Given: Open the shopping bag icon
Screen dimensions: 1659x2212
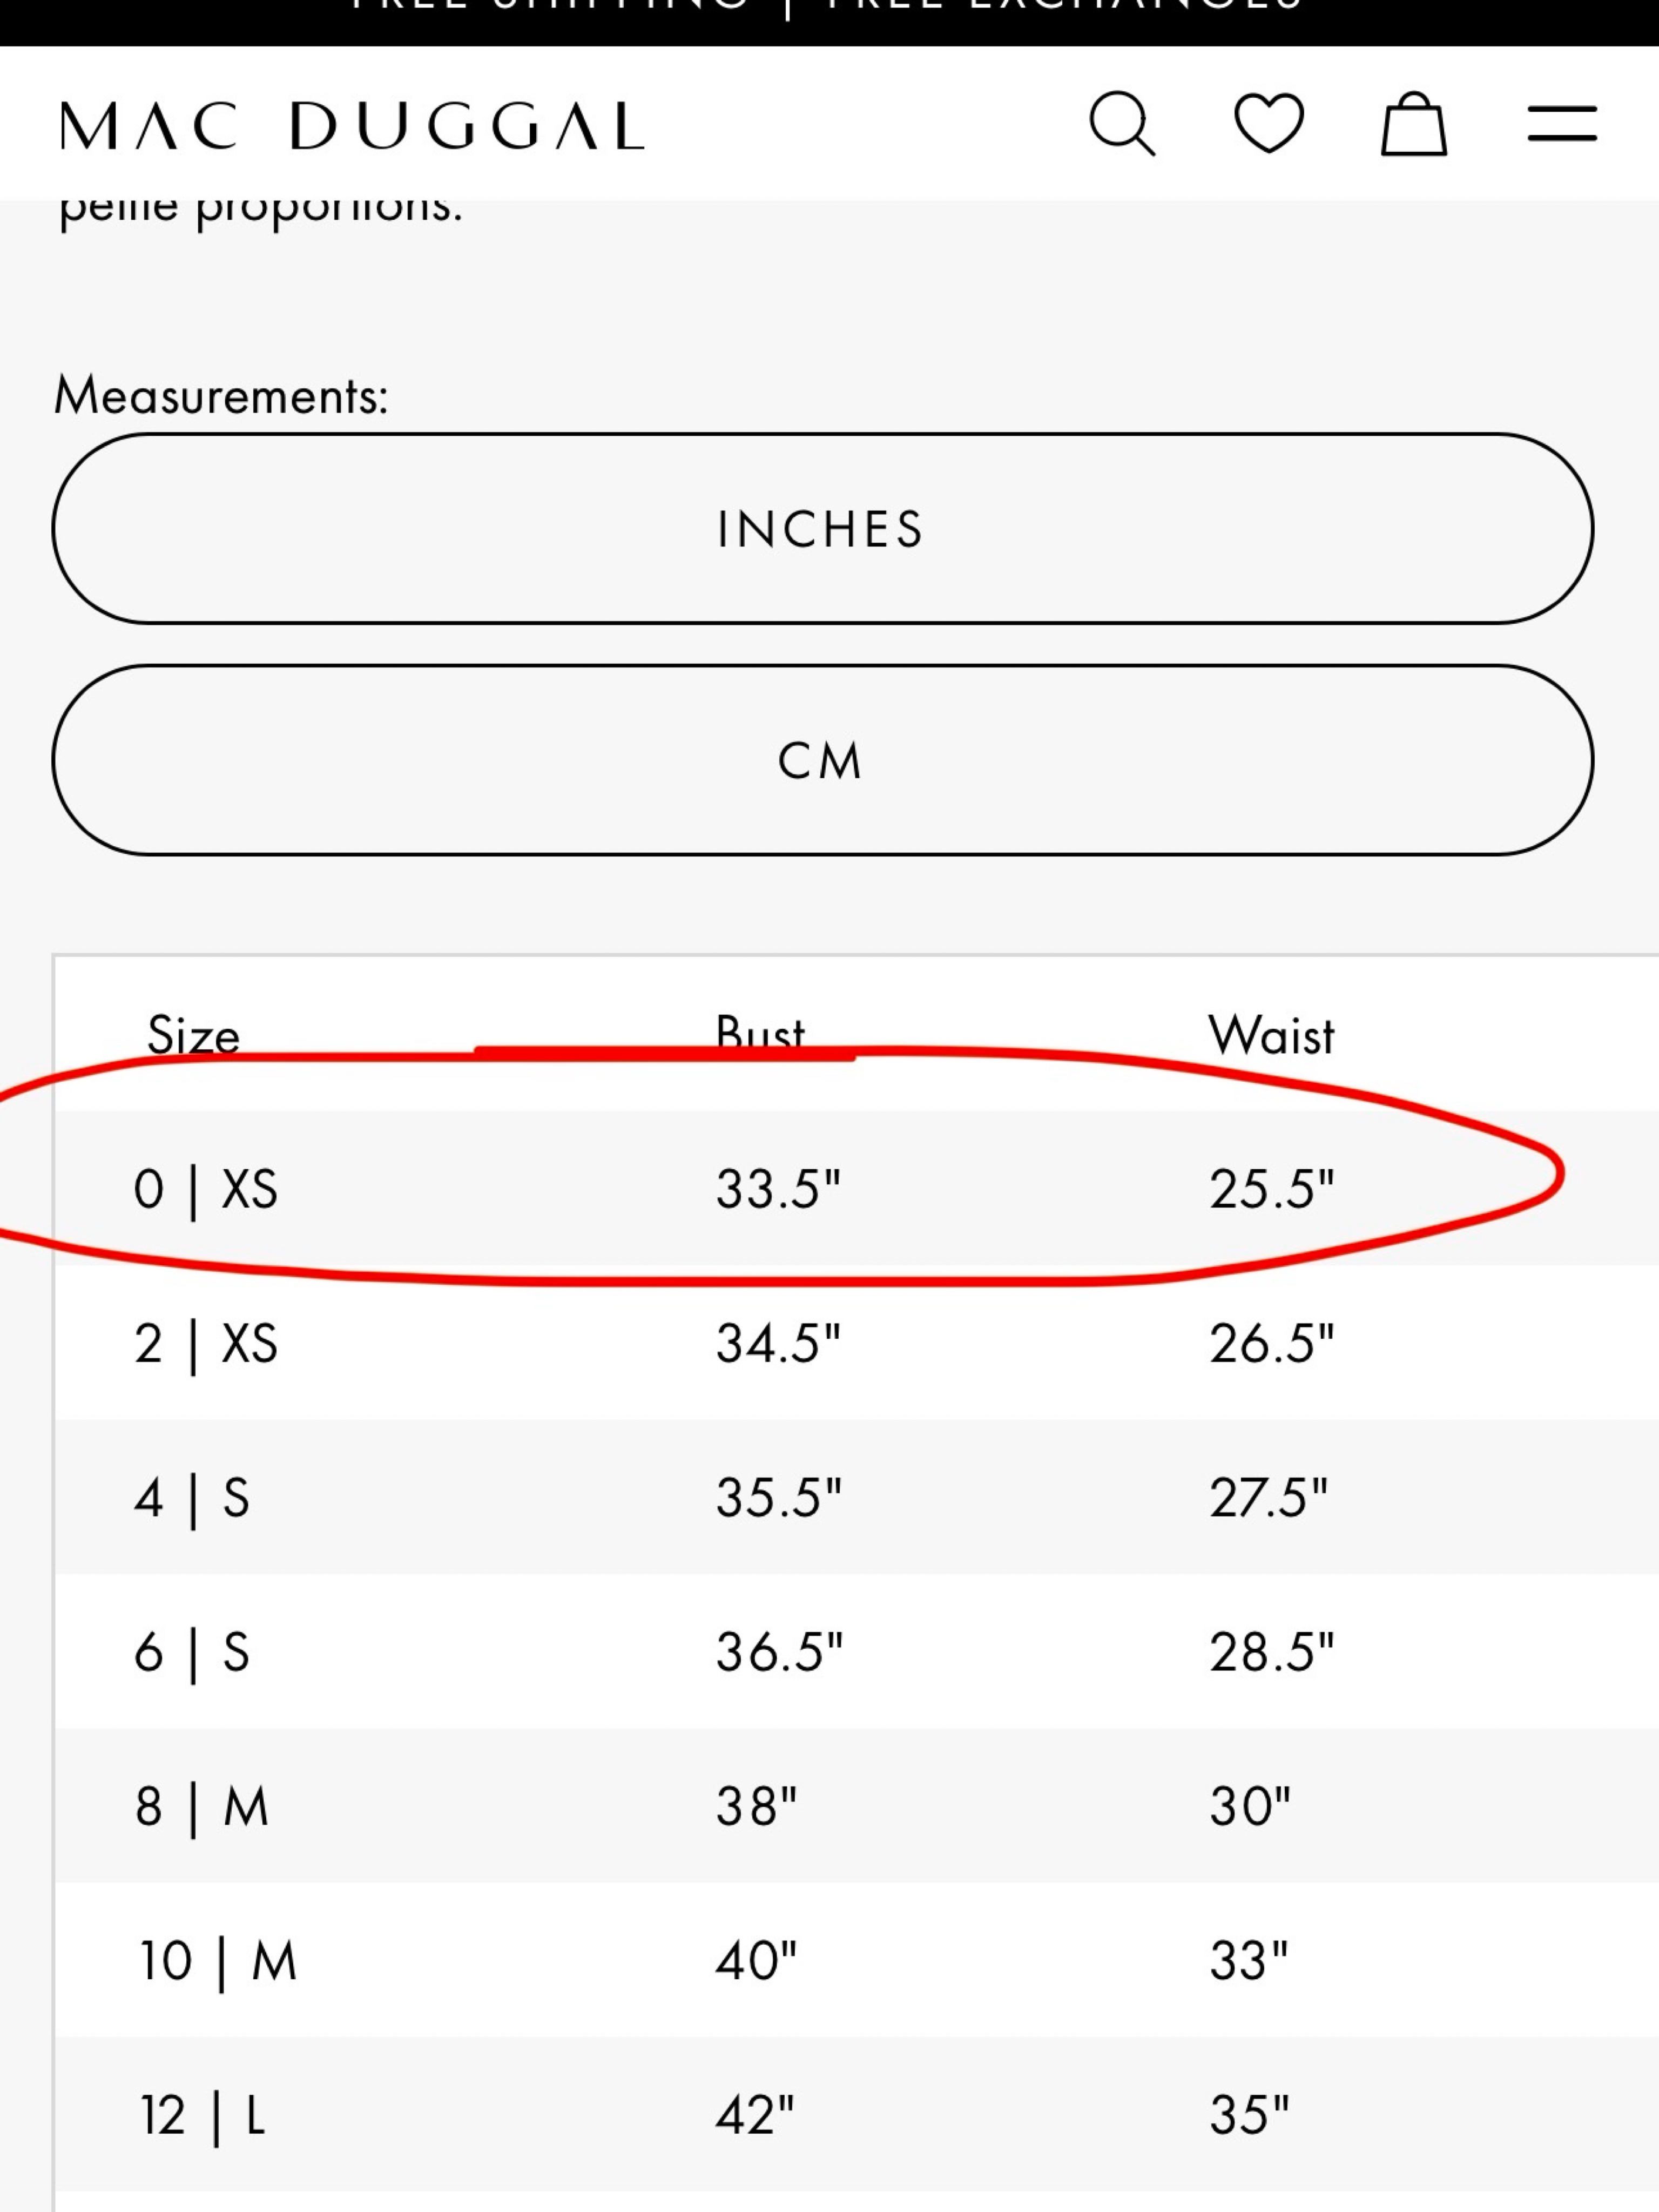Looking at the screenshot, I should tap(1413, 124).
